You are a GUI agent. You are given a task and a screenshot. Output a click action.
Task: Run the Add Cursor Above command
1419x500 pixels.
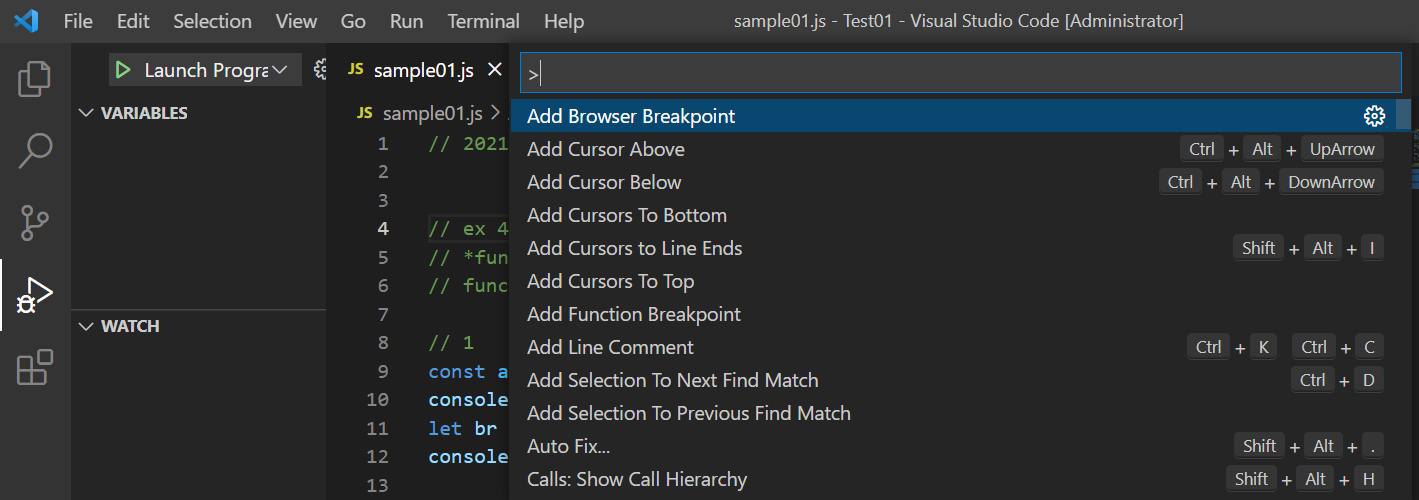(954, 149)
